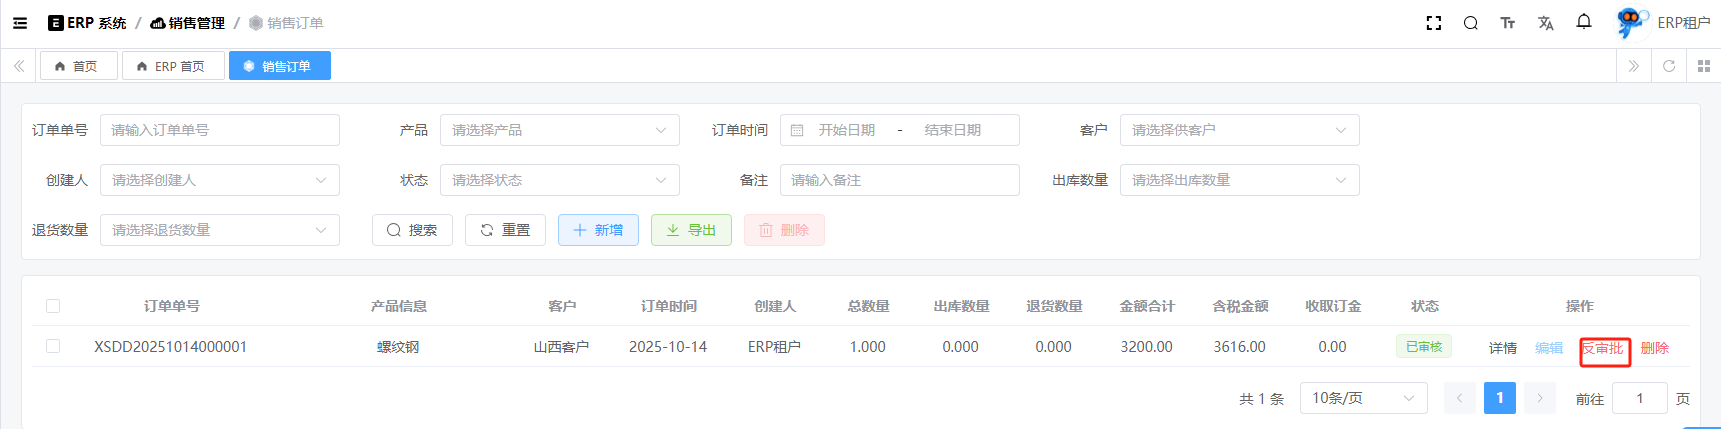1721x429 pixels.
Task: Switch to the ERP 首页 tab
Action: click(x=173, y=66)
